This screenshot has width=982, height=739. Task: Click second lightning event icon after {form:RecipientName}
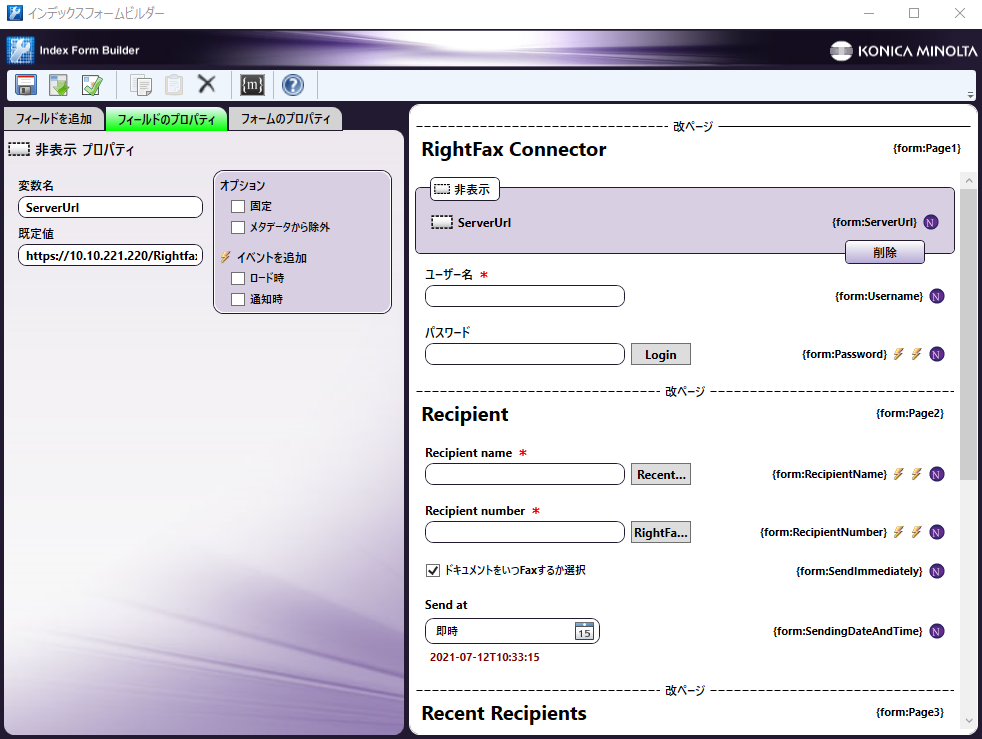[x=917, y=474]
